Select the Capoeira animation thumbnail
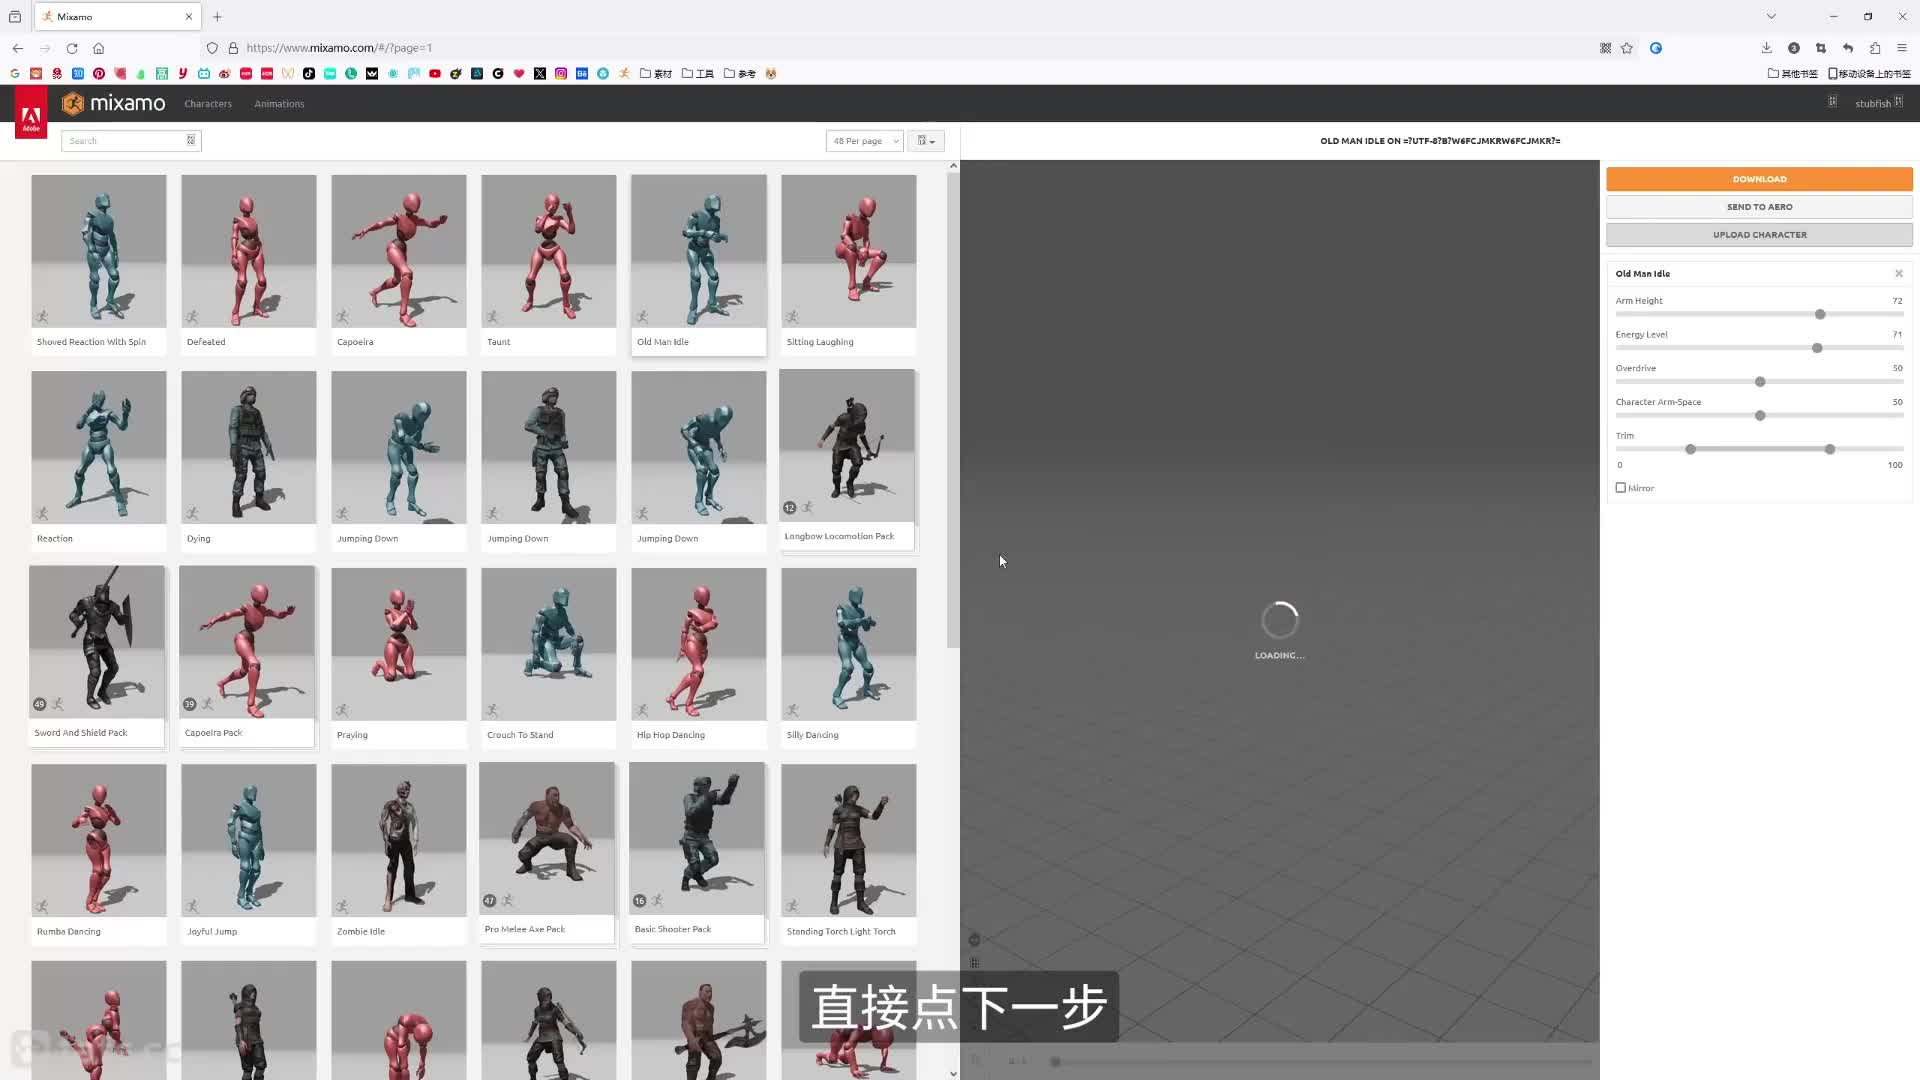This screenshot has width=1920, height=1080. tap(398, 251)
